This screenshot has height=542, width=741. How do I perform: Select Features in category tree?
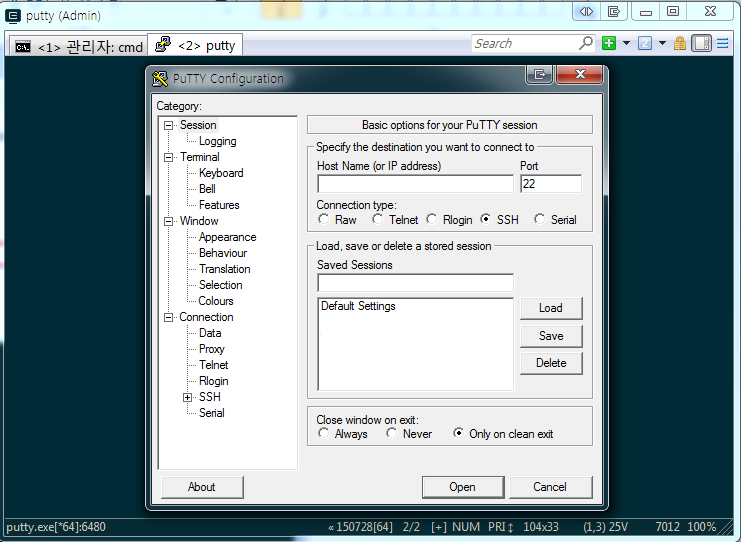(x=219, y=205)
